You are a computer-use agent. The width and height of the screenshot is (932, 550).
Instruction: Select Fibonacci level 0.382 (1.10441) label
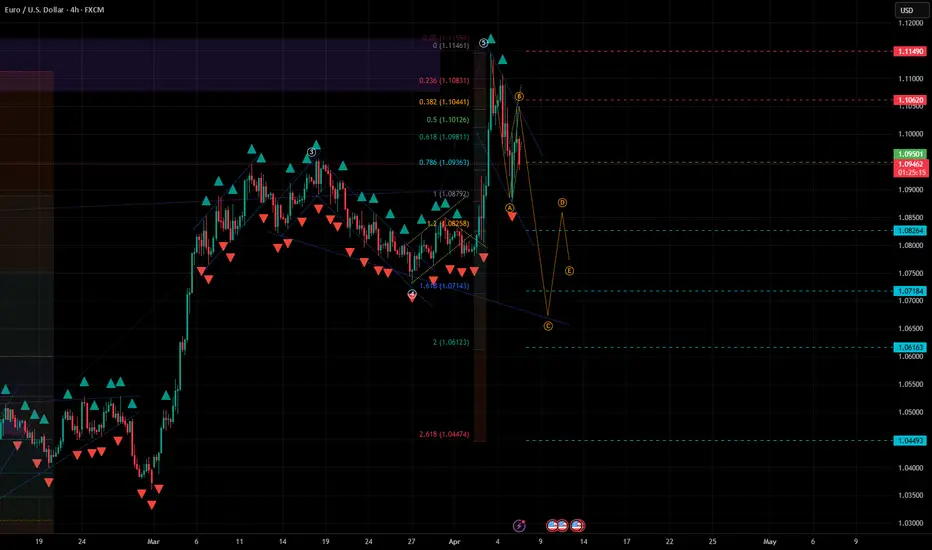444,102
